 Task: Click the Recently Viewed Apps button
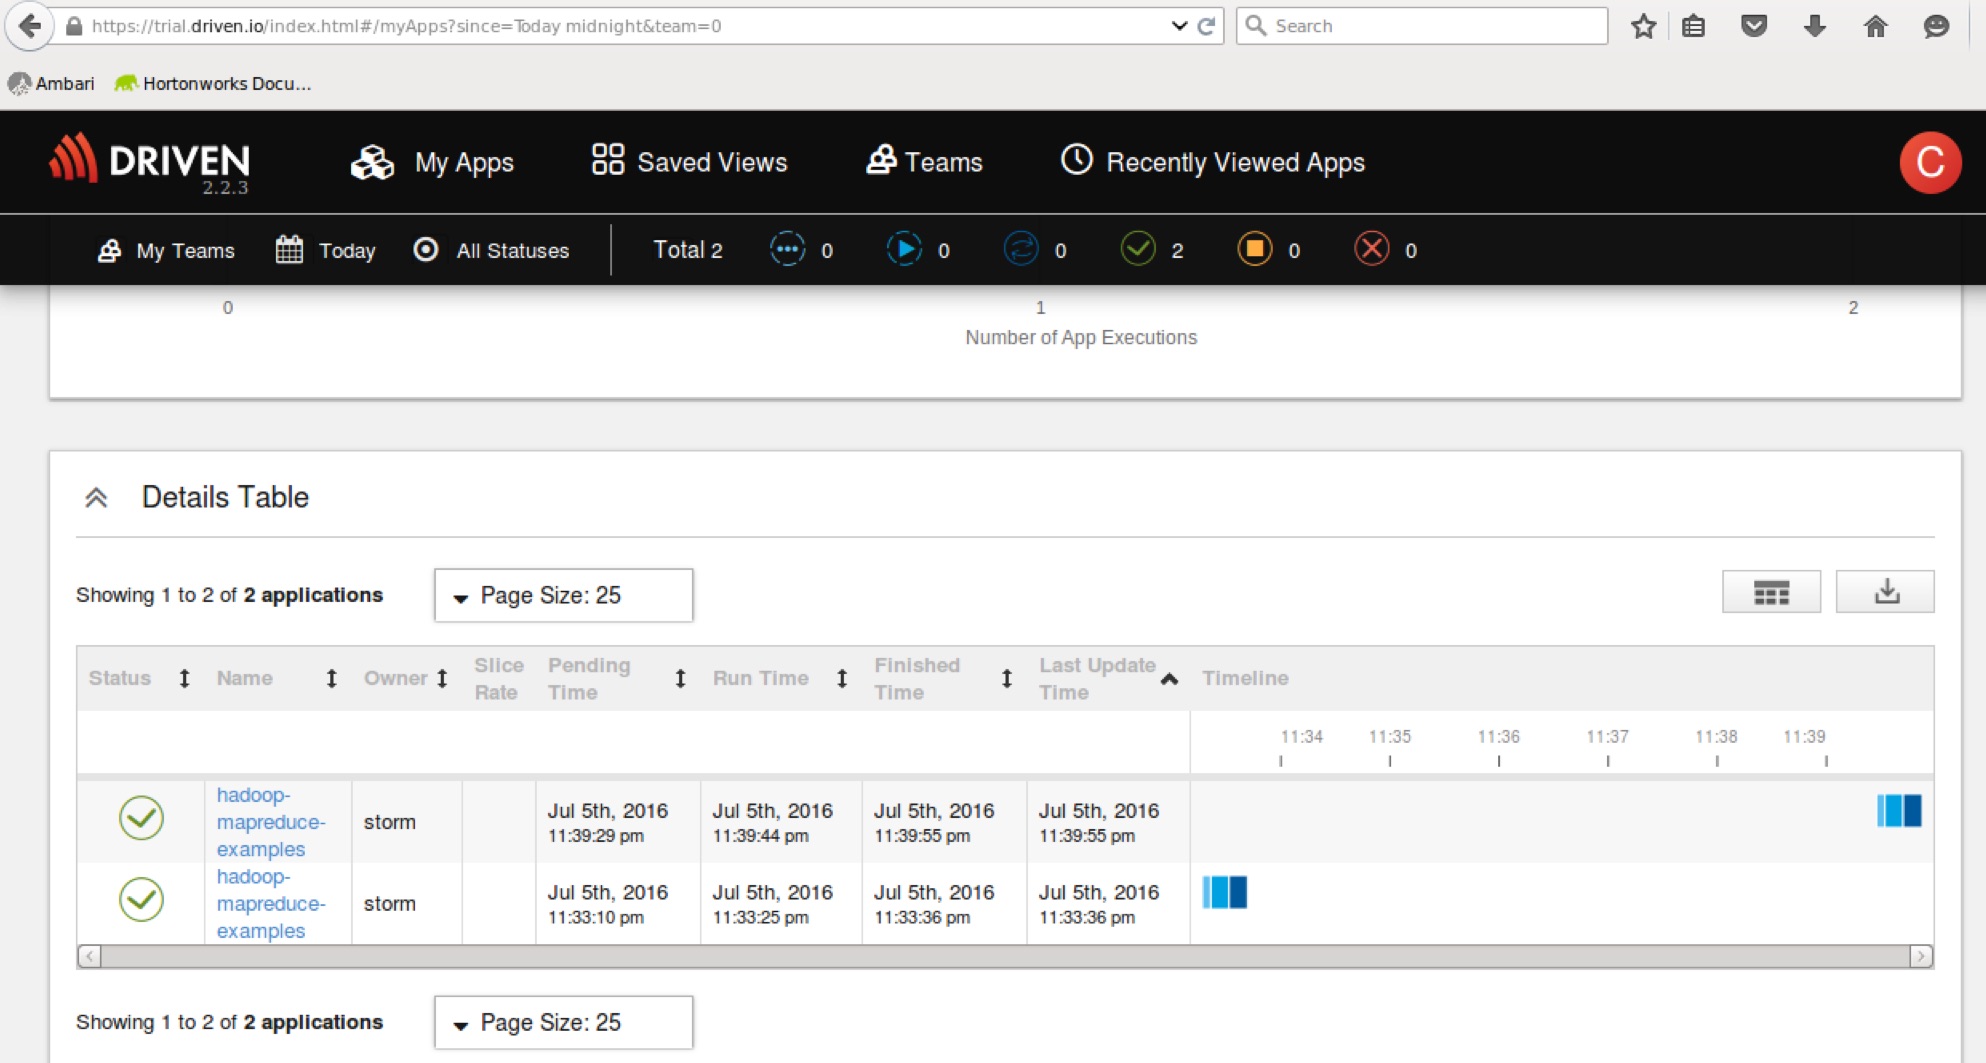(1212, 162)
